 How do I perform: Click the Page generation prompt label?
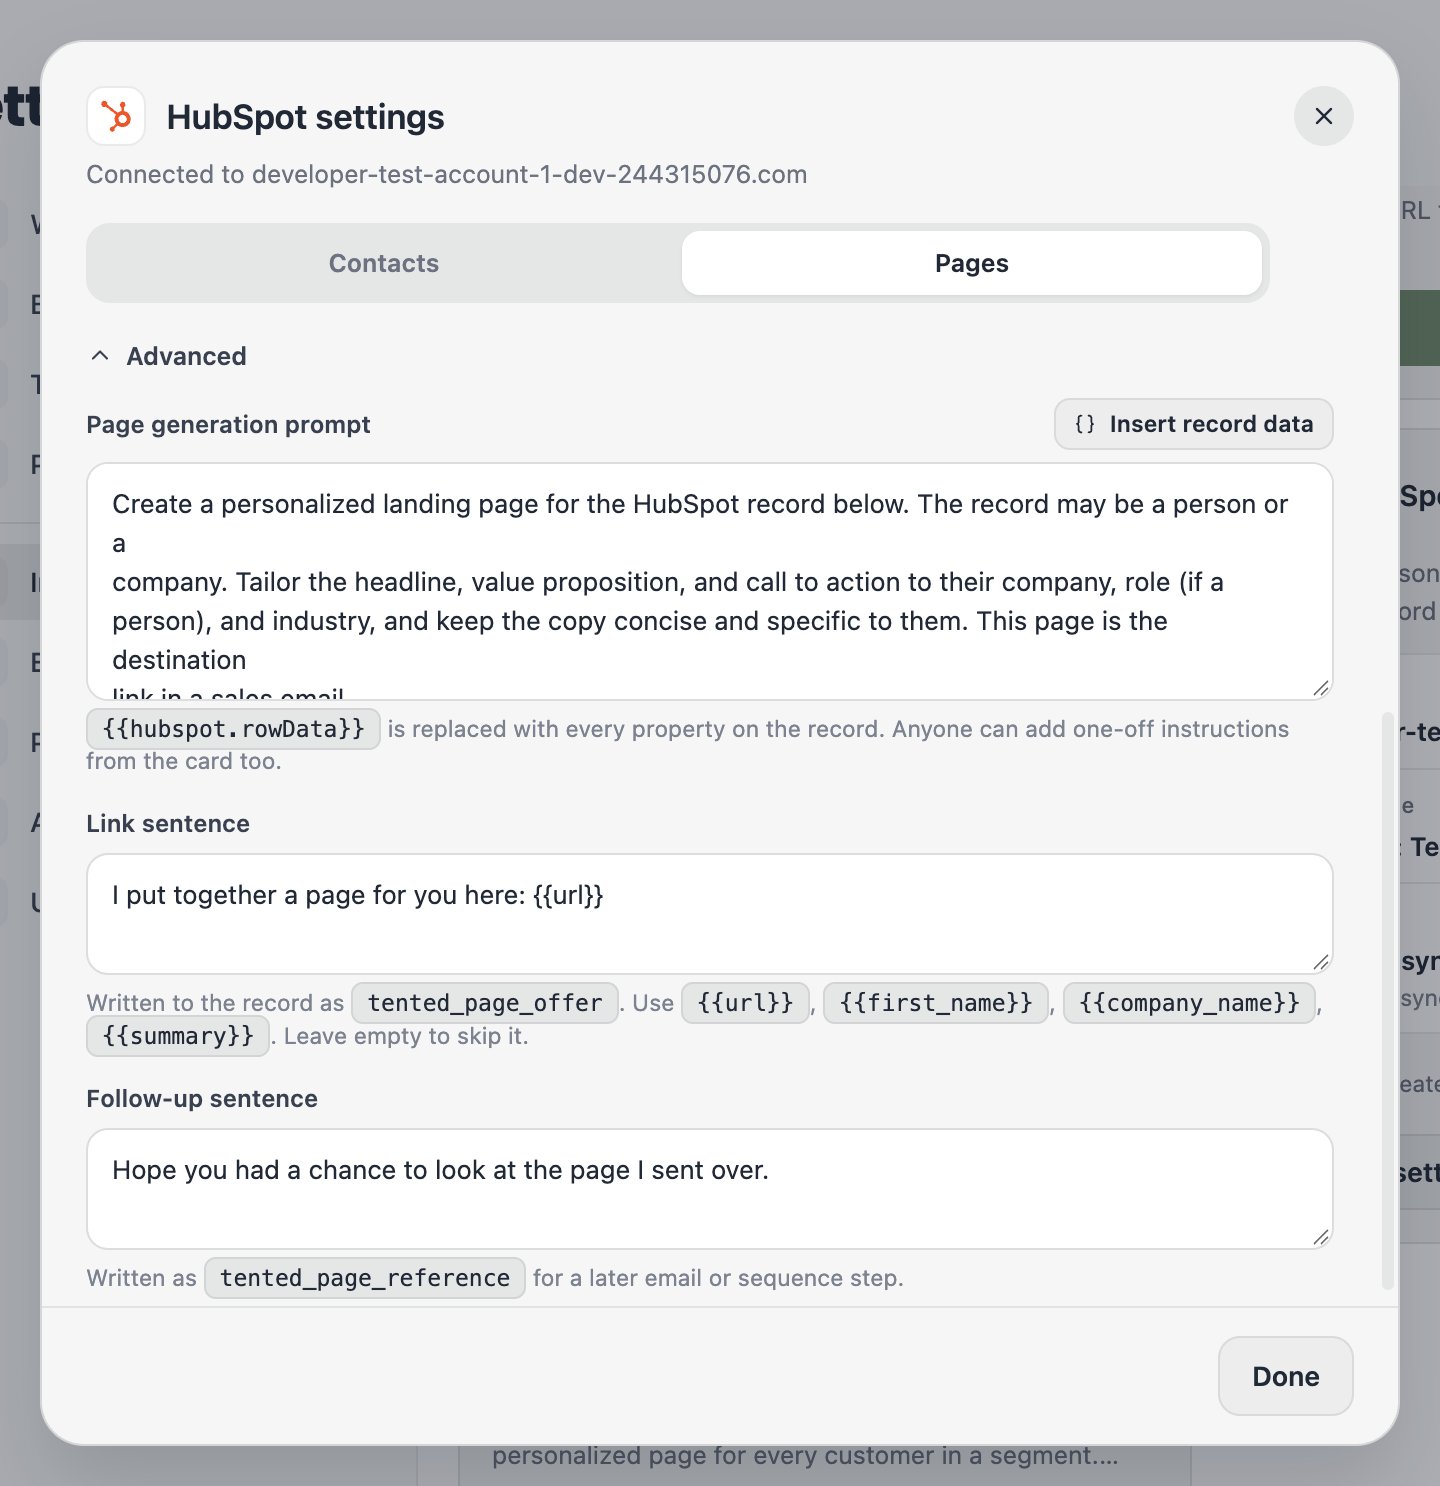point(228,425)
